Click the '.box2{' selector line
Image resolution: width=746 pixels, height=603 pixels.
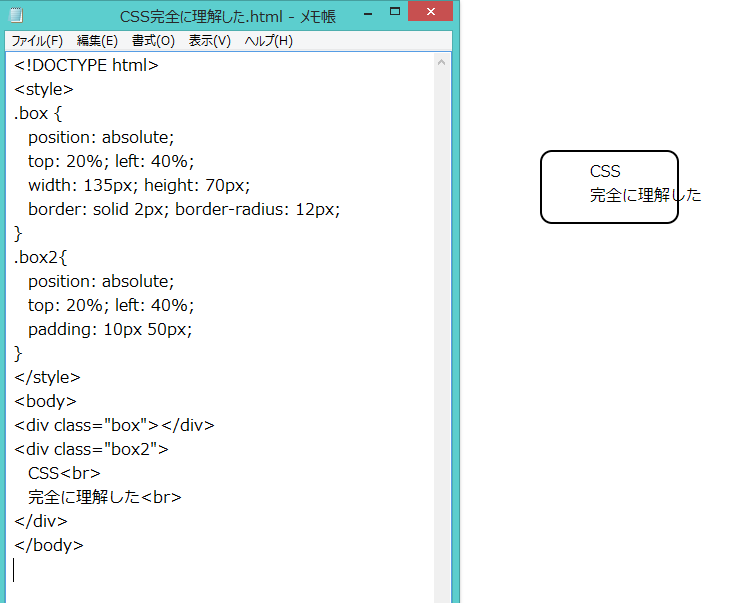(x=40, y=257)
